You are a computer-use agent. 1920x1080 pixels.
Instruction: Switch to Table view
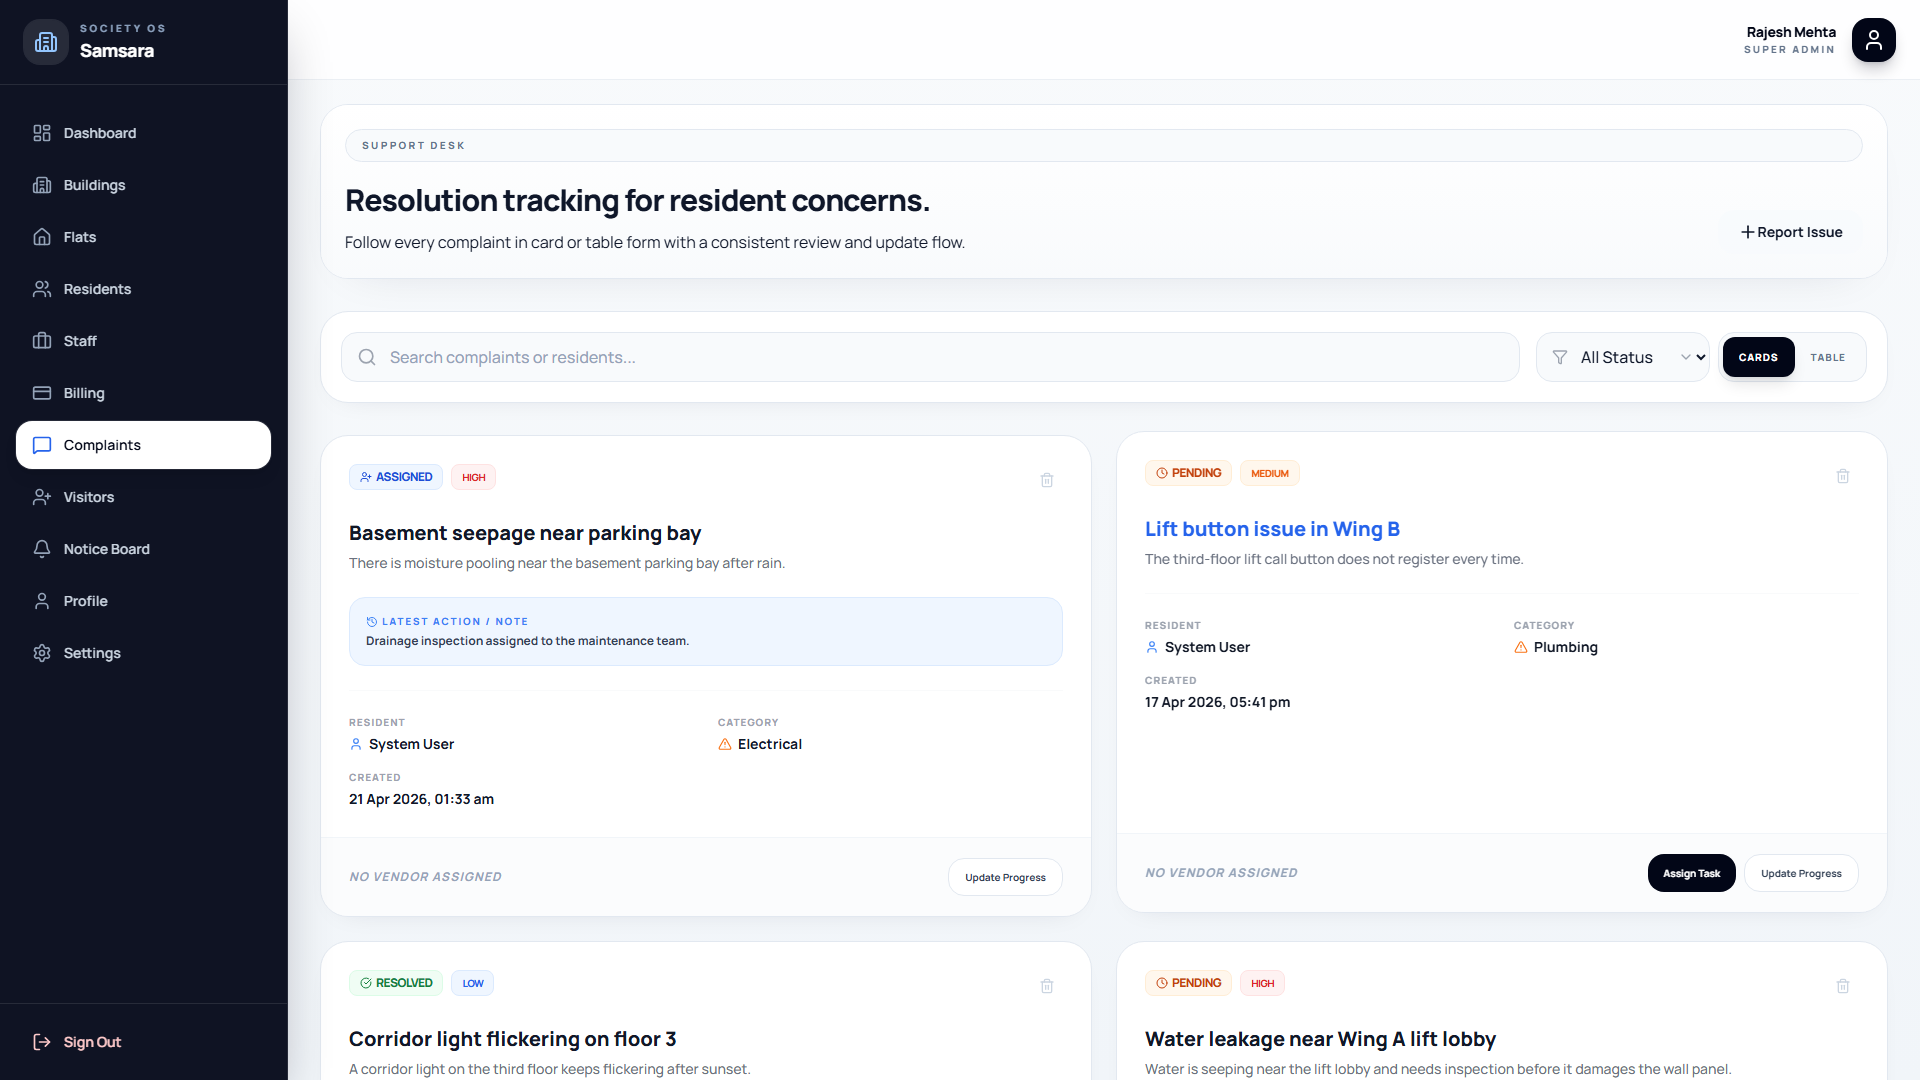1827,357
